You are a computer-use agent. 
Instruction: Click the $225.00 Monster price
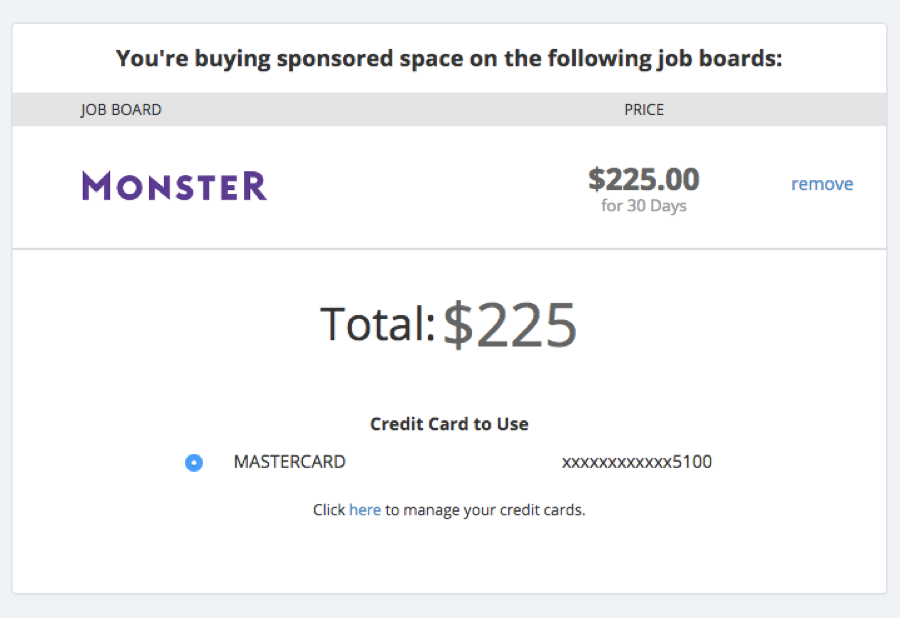[643, 179]
